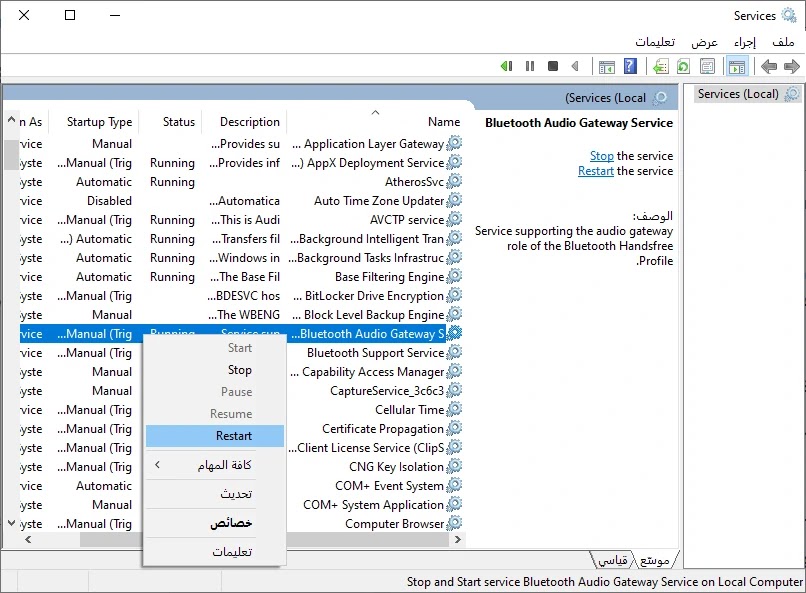Open the إجراء menu
The width and height of the screenshot is (806, 593).
point(745,42)
